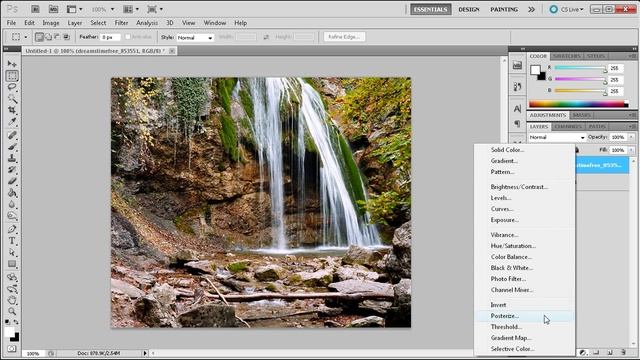Choose Curves from adjustment menu

525,209
